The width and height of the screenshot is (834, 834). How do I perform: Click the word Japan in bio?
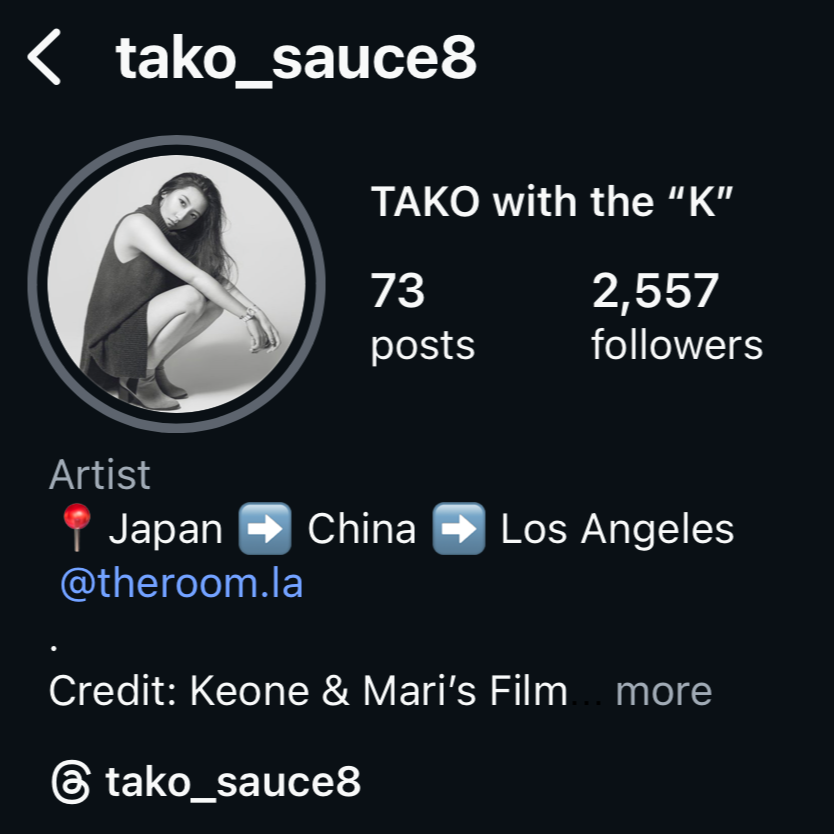[165, 530]
